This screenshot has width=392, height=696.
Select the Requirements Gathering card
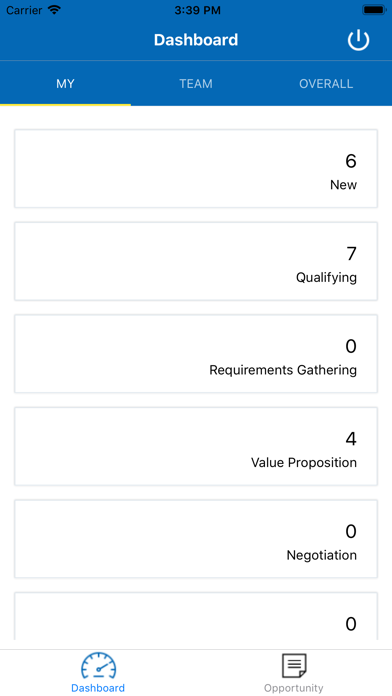click(x=196, y=354)
